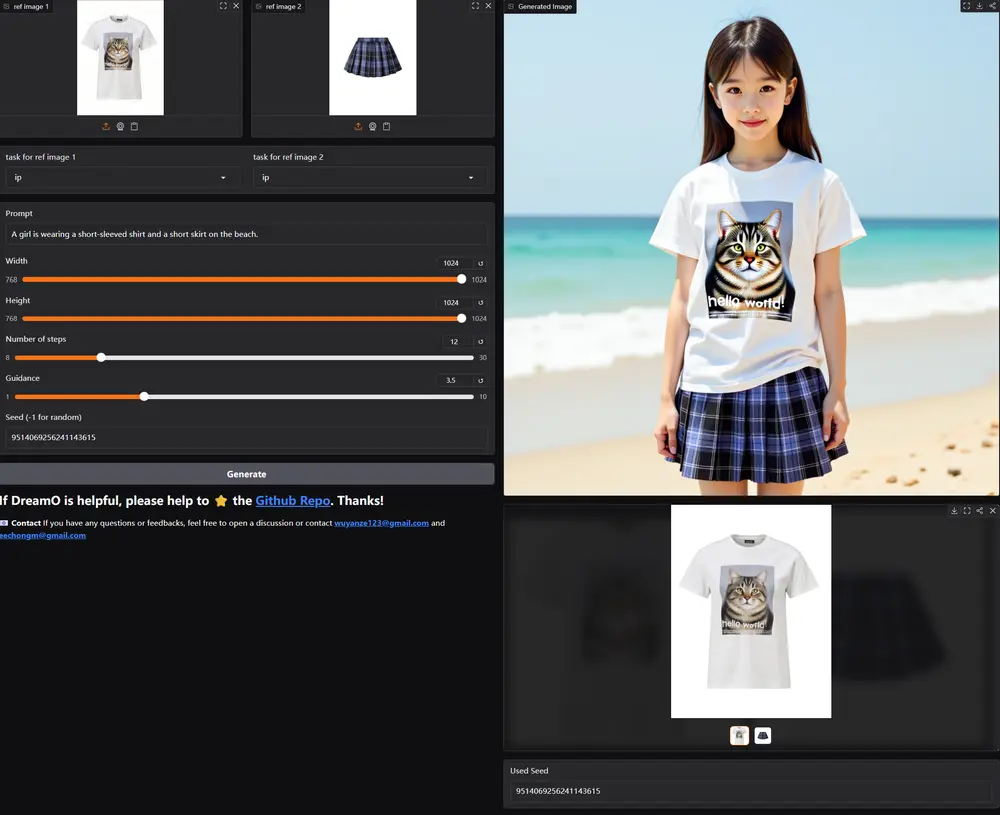The image size is (1000, 815).
Task: Click the upload icon under ref image 2
Action: (358, 126)
